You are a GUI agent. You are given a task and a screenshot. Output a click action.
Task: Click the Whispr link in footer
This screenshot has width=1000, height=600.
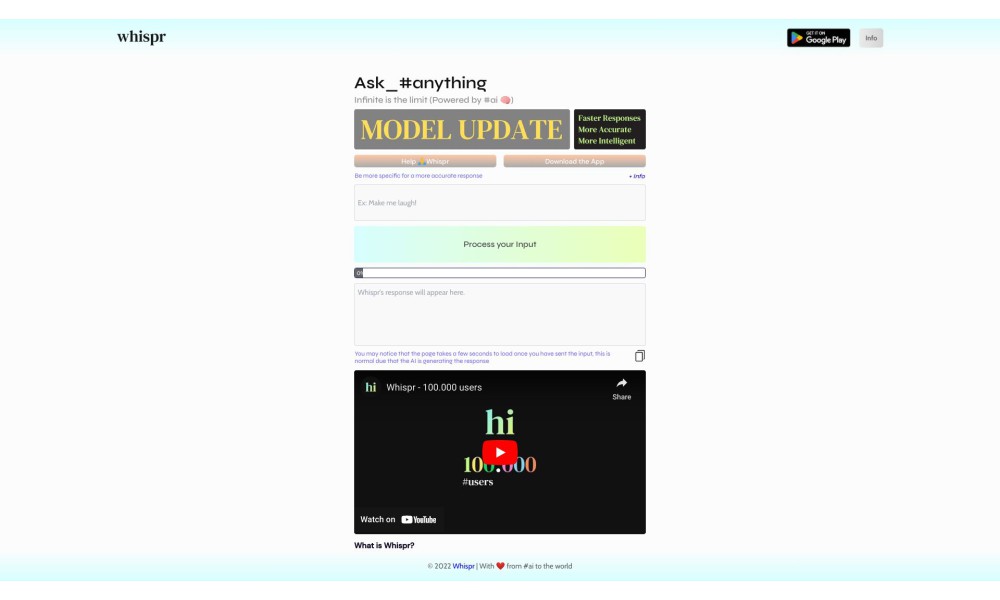464,566
